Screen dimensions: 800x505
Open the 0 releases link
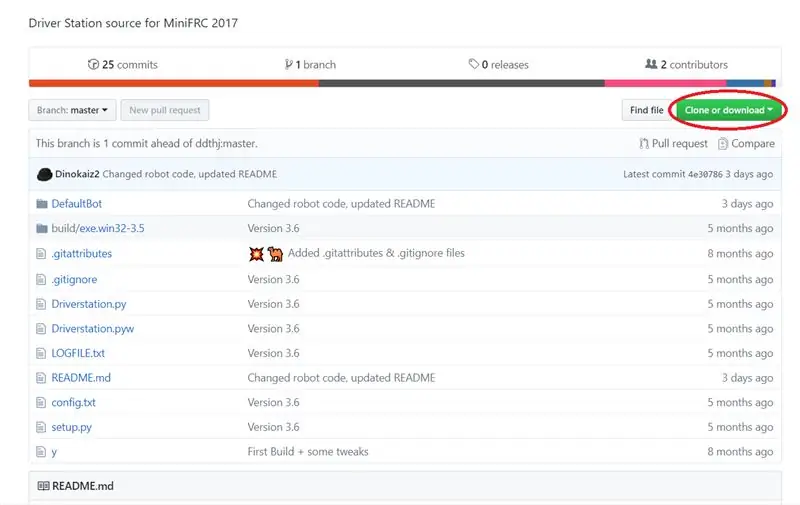[x=498, y=65]
